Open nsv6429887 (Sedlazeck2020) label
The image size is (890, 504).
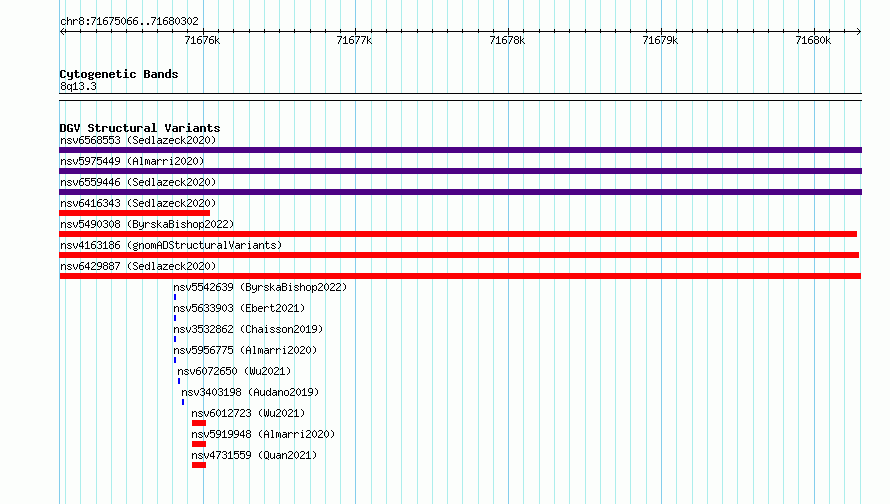138,266
